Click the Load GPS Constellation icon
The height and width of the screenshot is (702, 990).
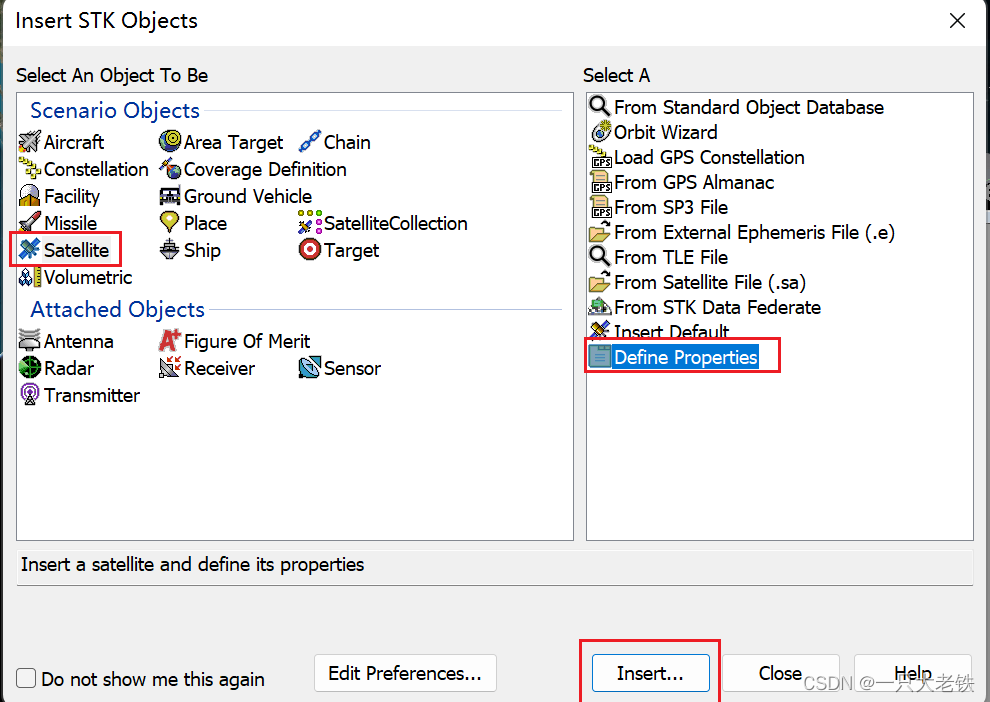pos(600,157)
